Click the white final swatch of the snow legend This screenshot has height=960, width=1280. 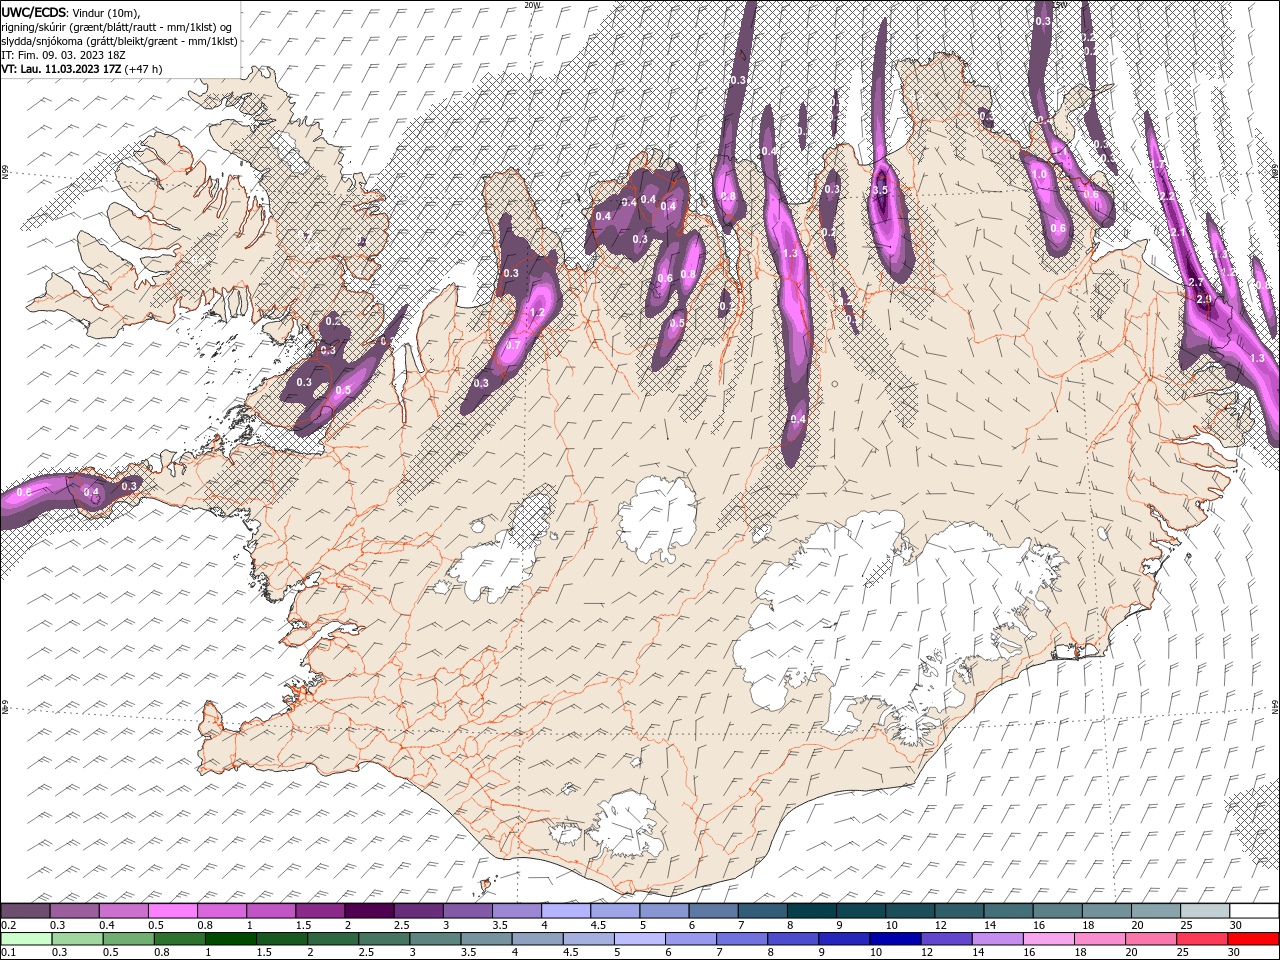pos(1254,911)
